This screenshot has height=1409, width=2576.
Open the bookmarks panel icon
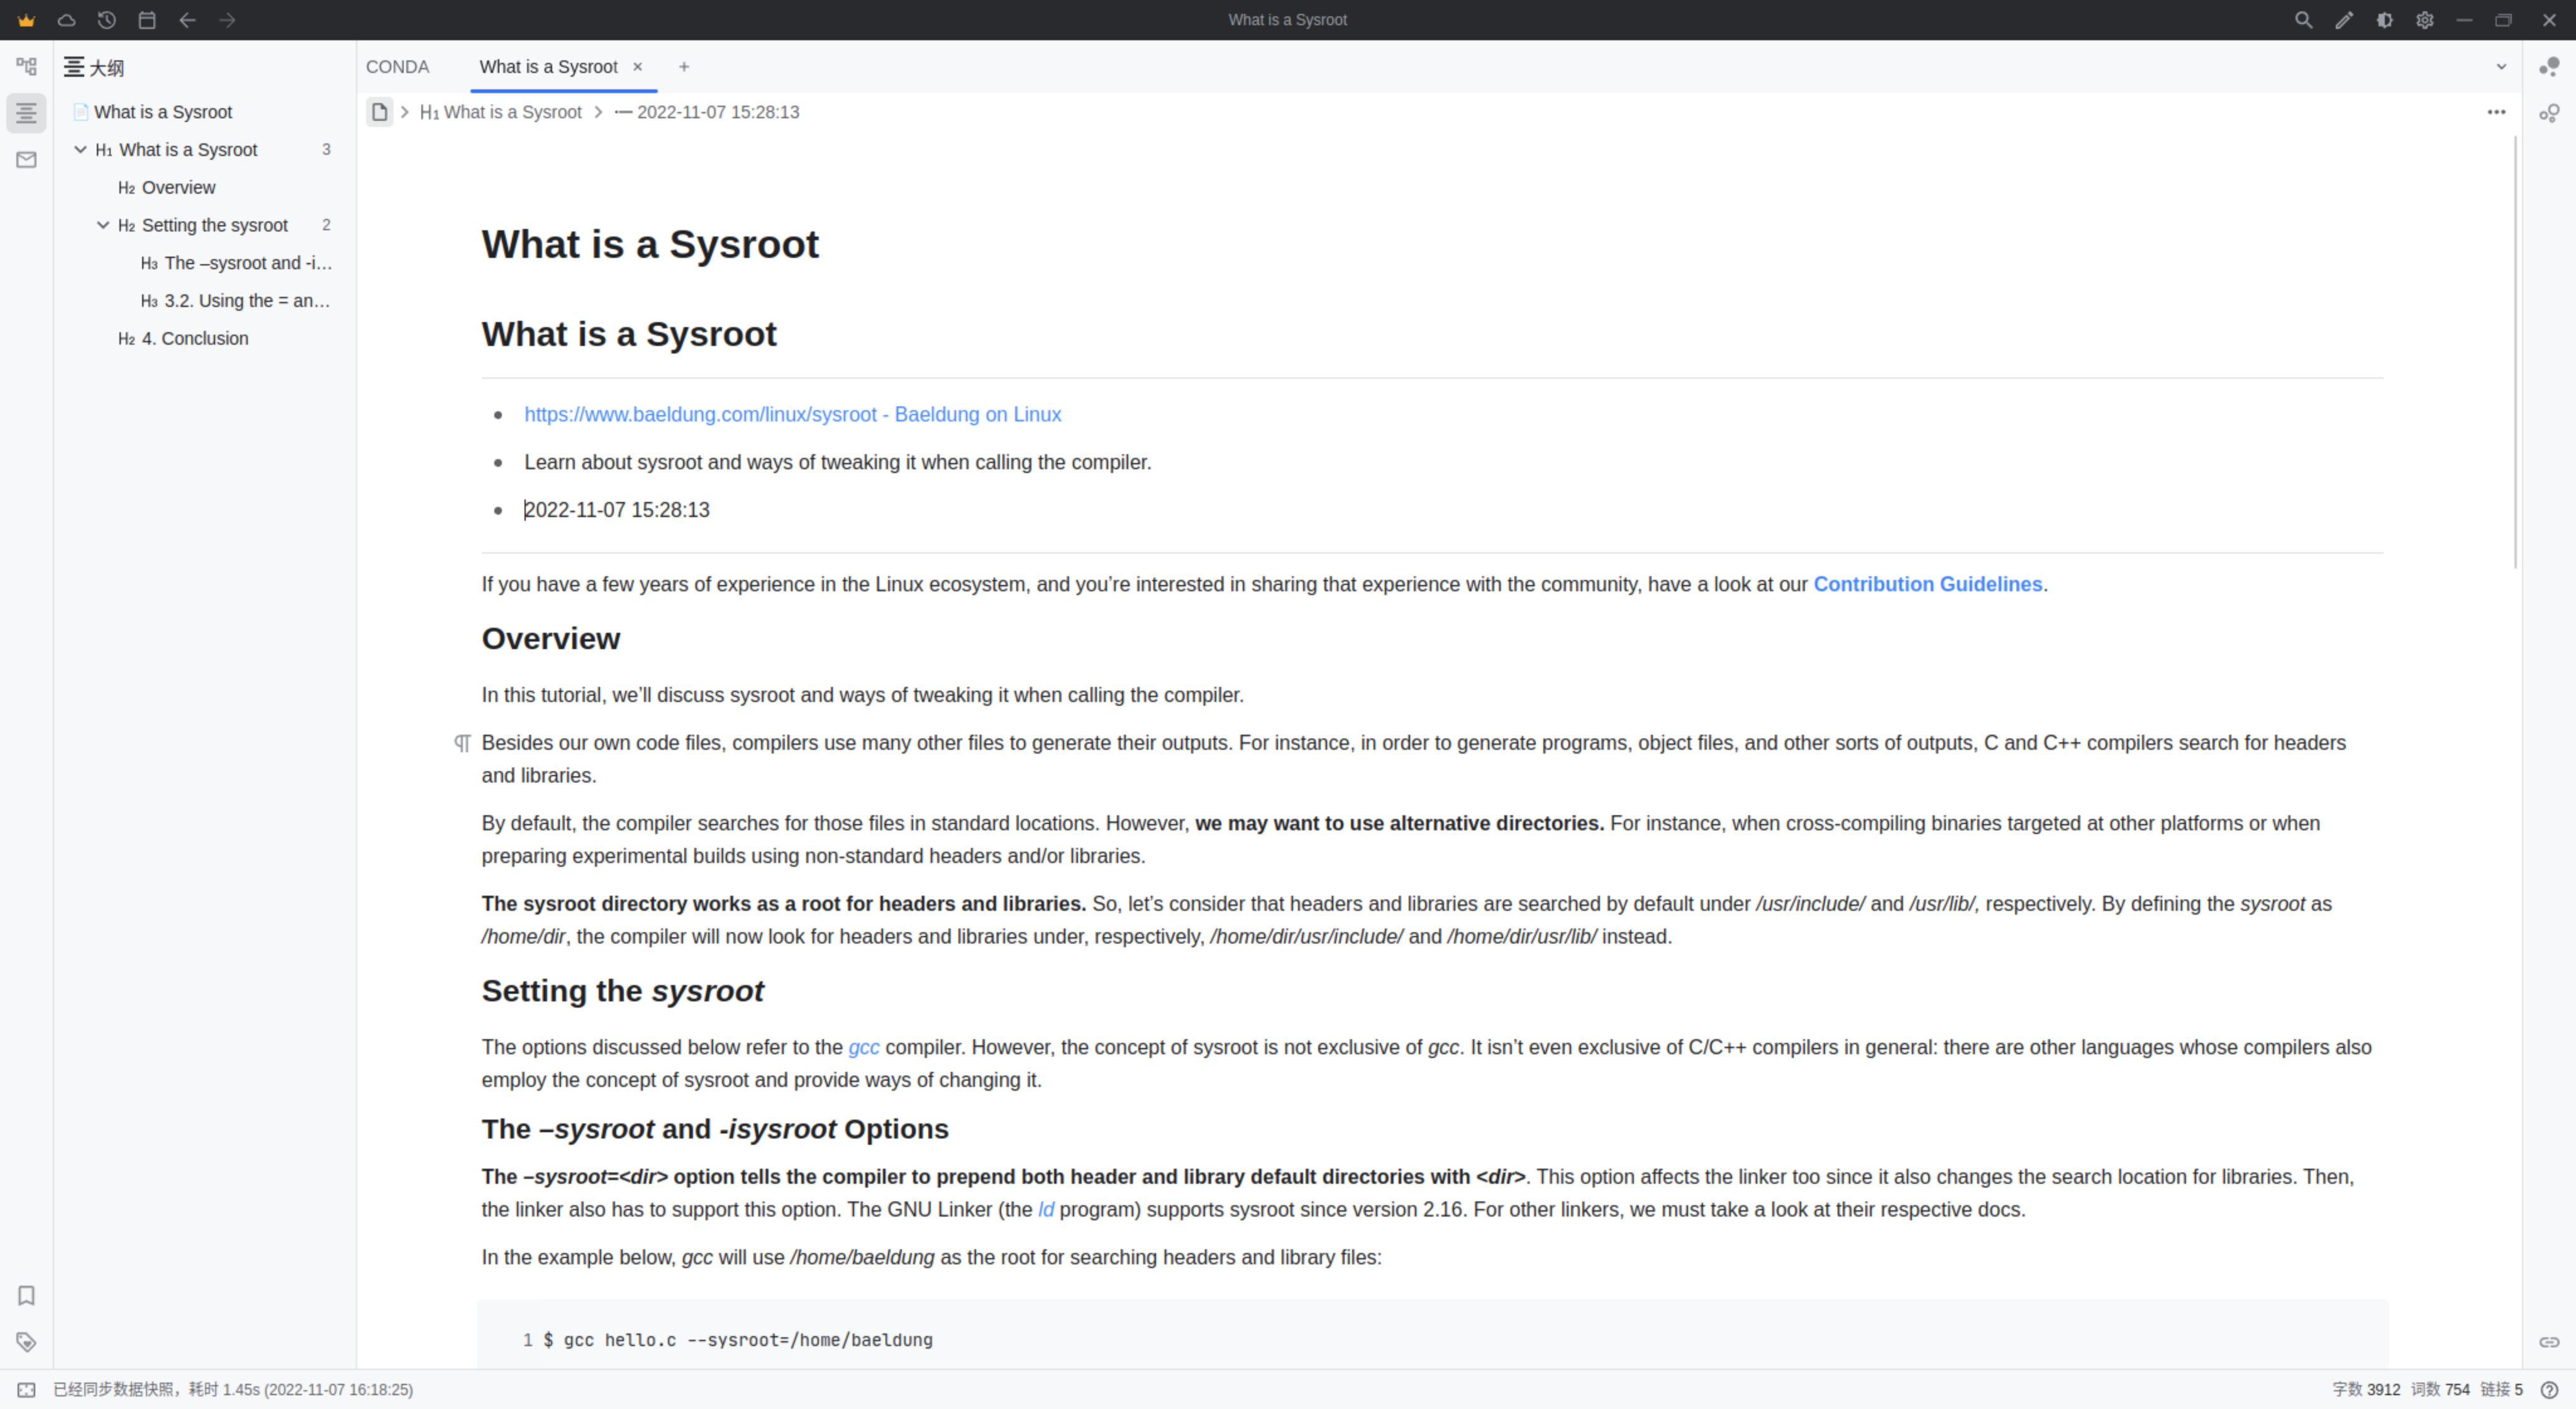pos(27,1296)
